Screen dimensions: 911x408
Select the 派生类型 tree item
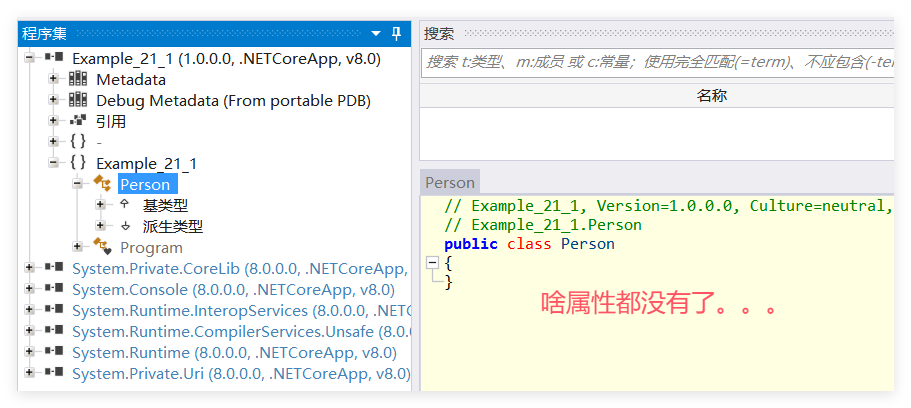coord(173,226)
